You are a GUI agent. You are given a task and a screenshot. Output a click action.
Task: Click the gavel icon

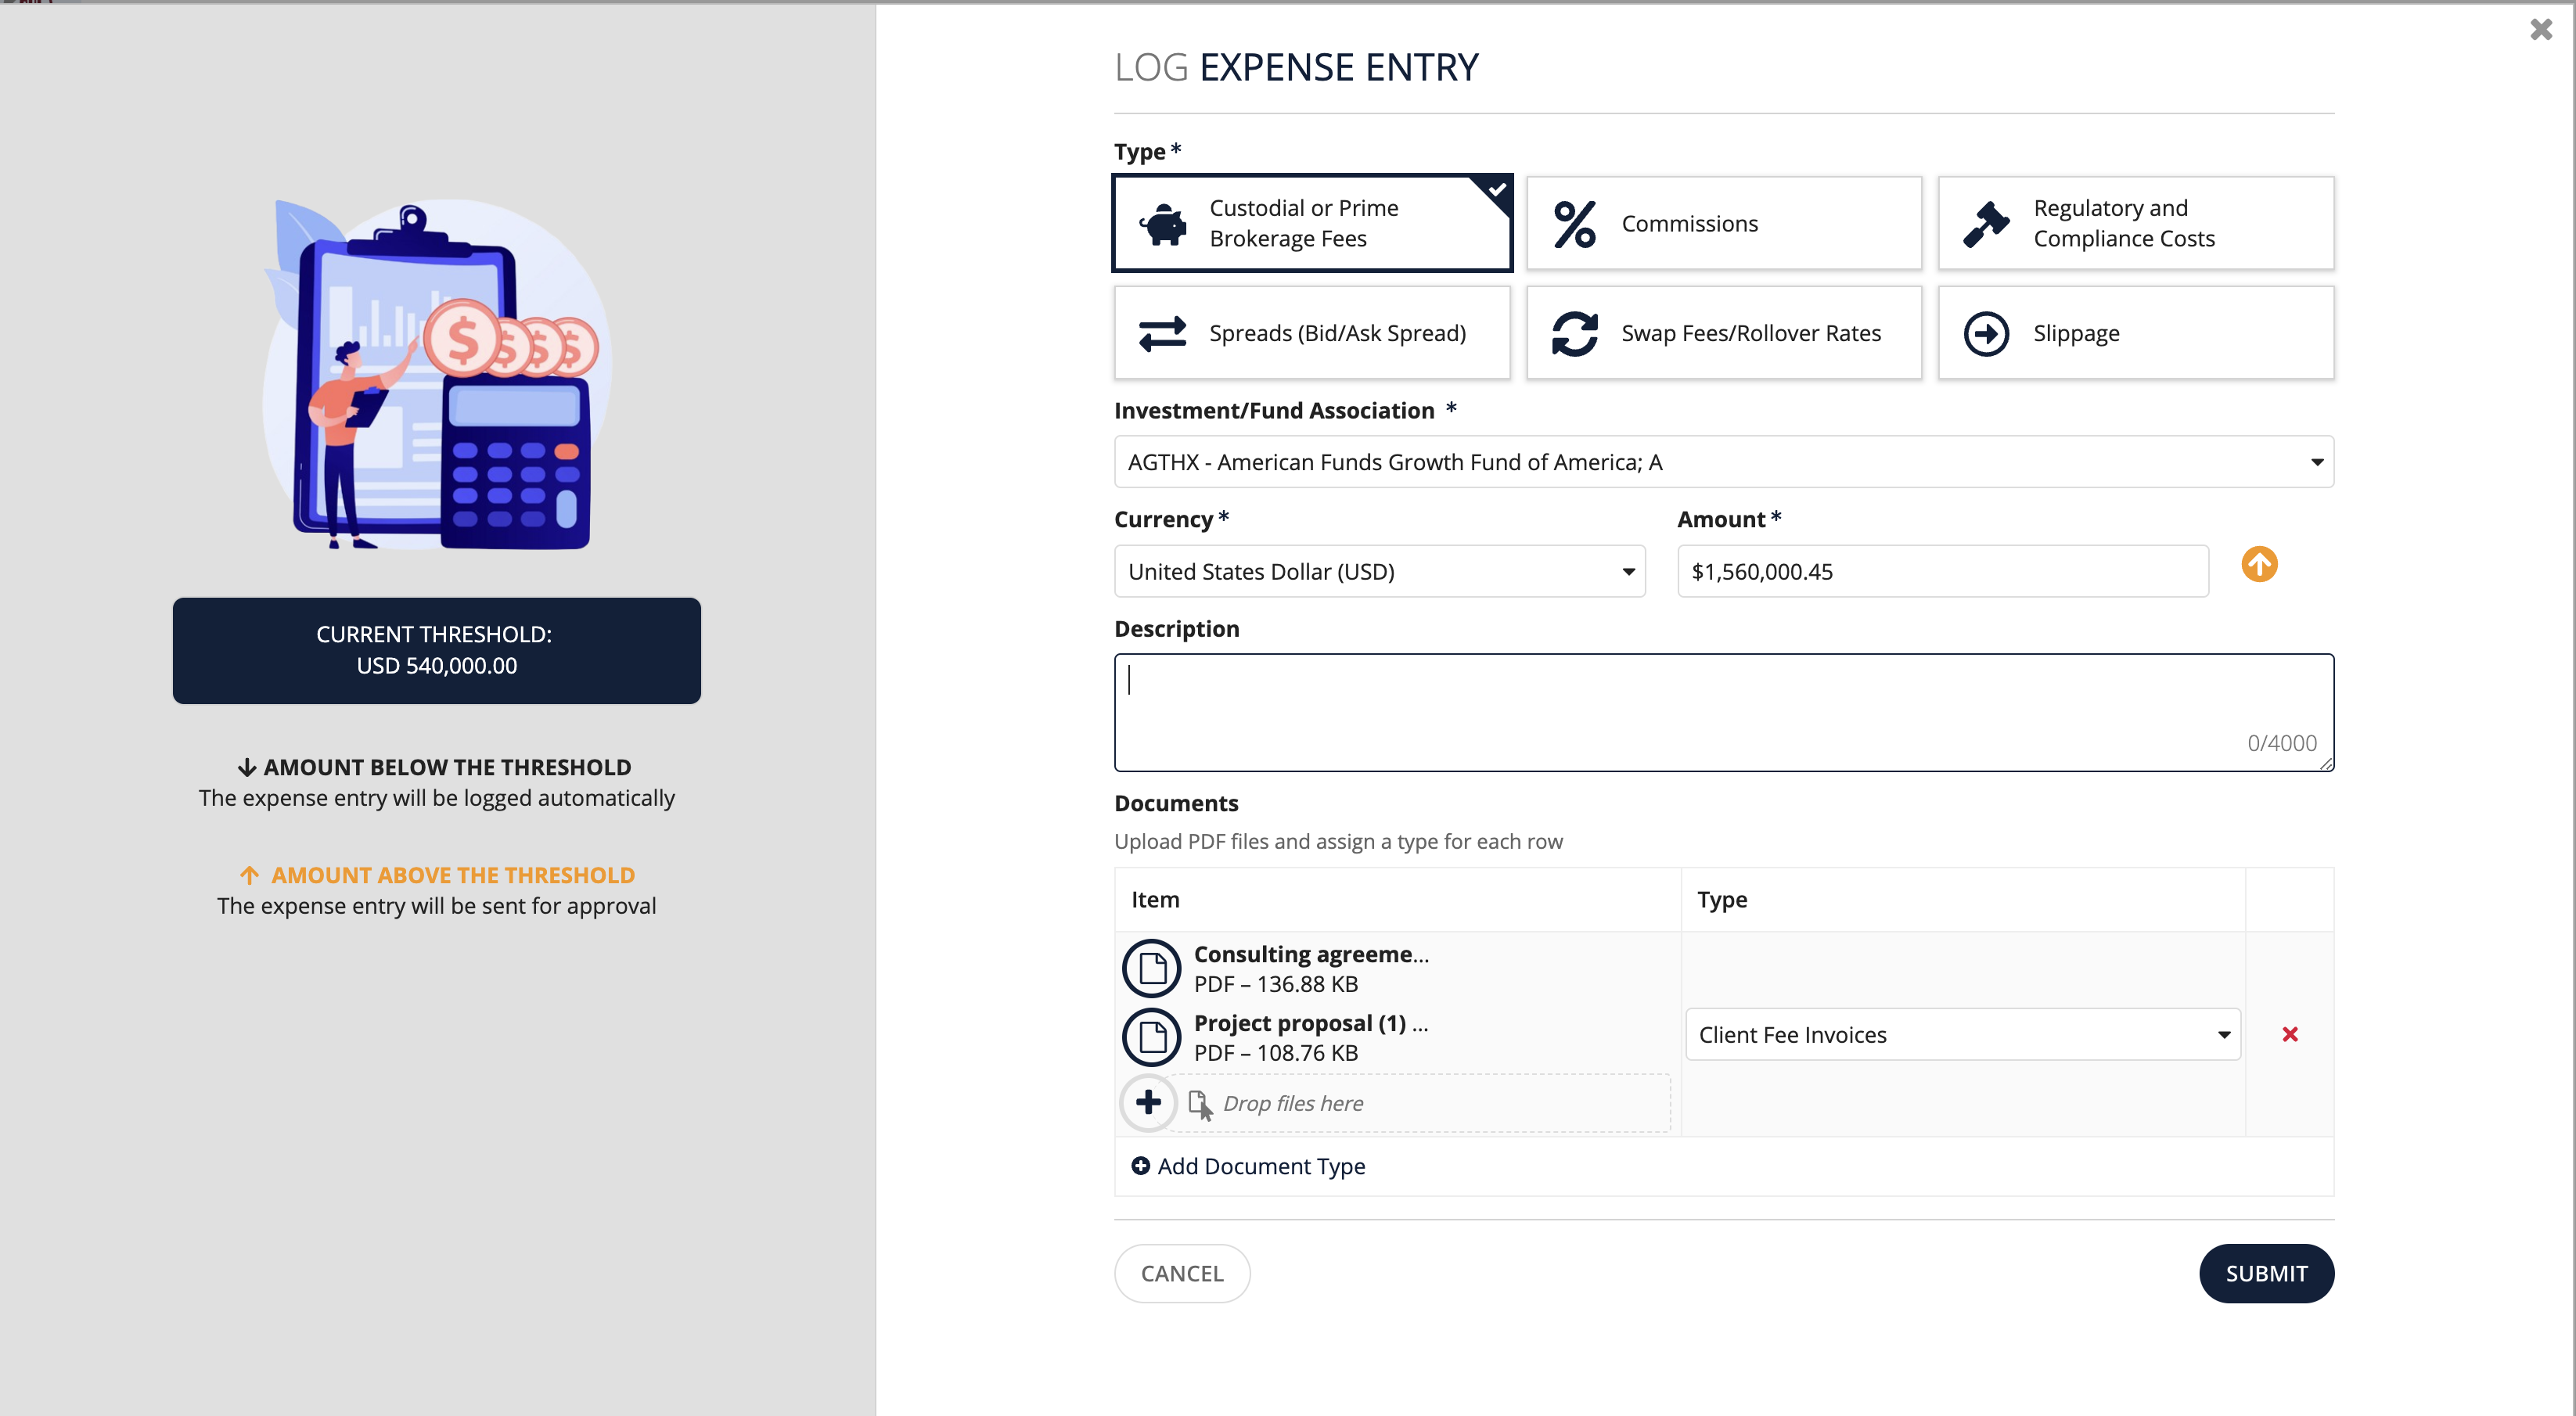1986,224
